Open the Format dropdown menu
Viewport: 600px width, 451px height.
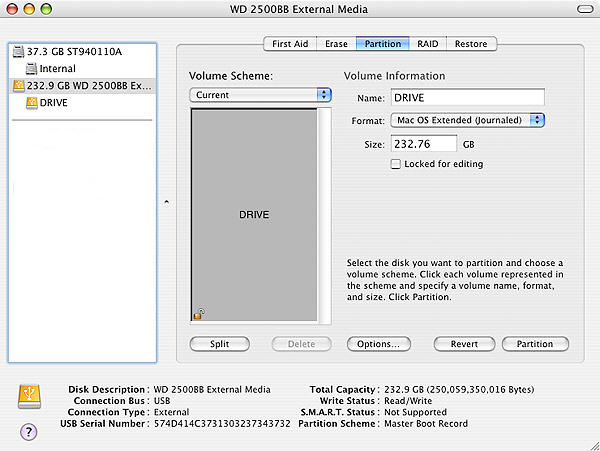point(467,120)
